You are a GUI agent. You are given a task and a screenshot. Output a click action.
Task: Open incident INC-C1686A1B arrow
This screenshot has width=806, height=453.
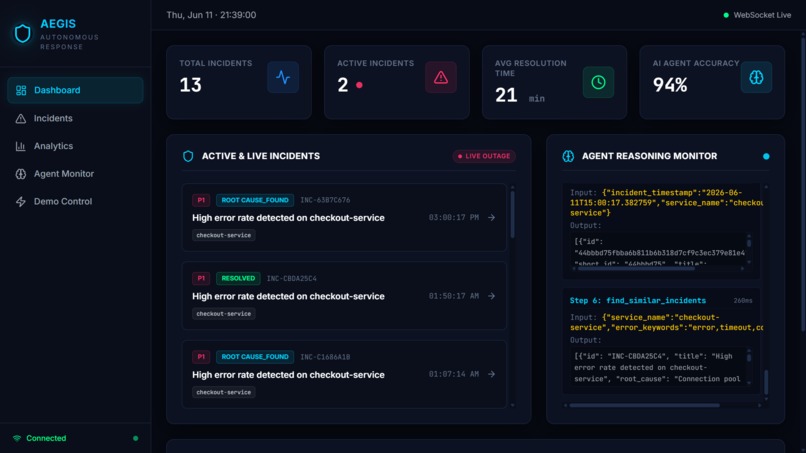[x=491, y=374]
